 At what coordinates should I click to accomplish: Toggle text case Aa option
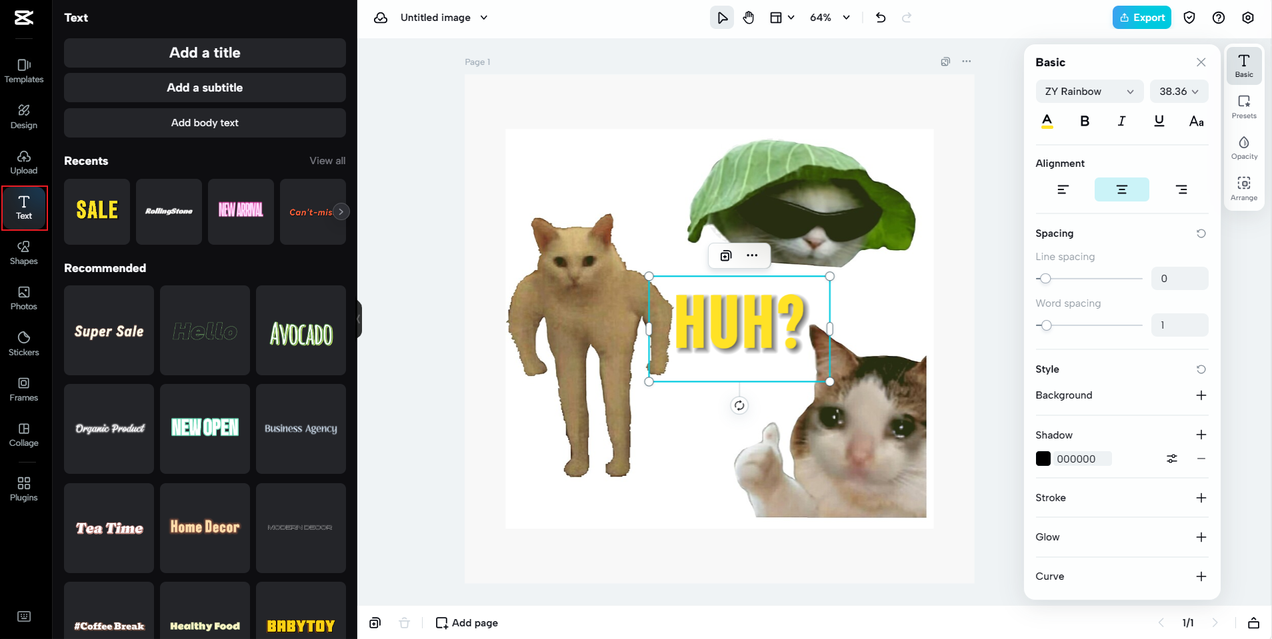[1196, 121]
